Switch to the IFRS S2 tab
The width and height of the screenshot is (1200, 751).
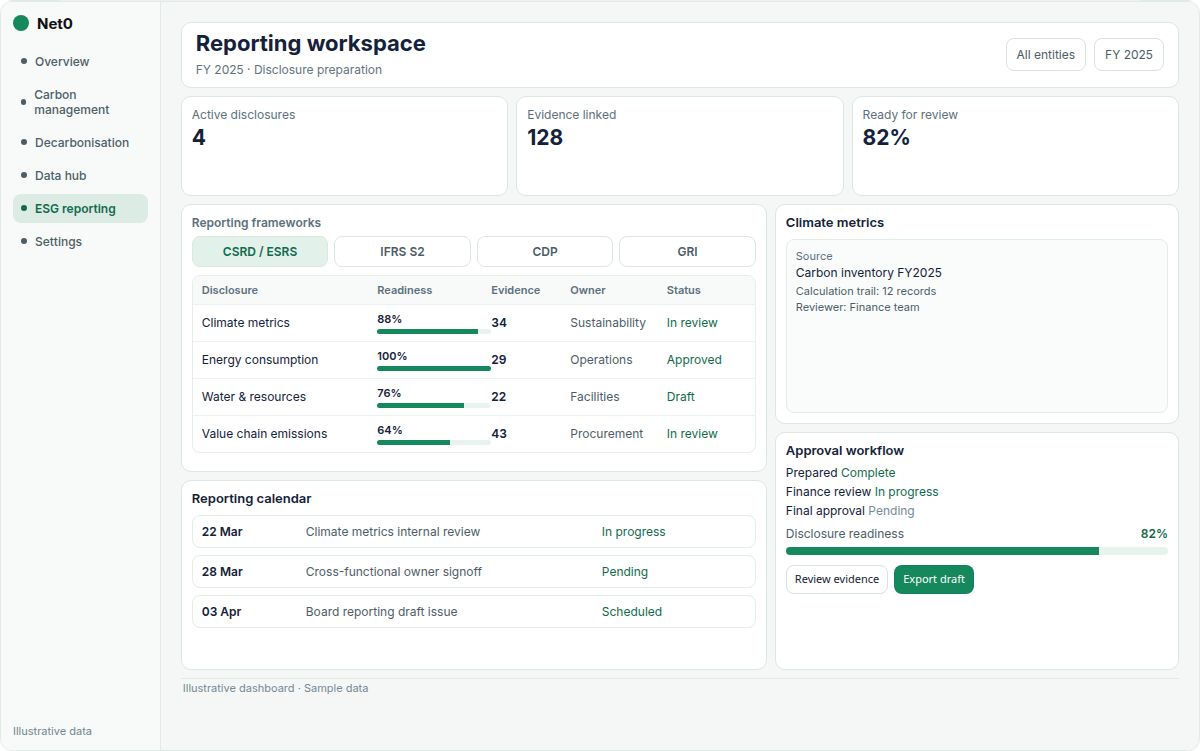click(x=402, y=252)
